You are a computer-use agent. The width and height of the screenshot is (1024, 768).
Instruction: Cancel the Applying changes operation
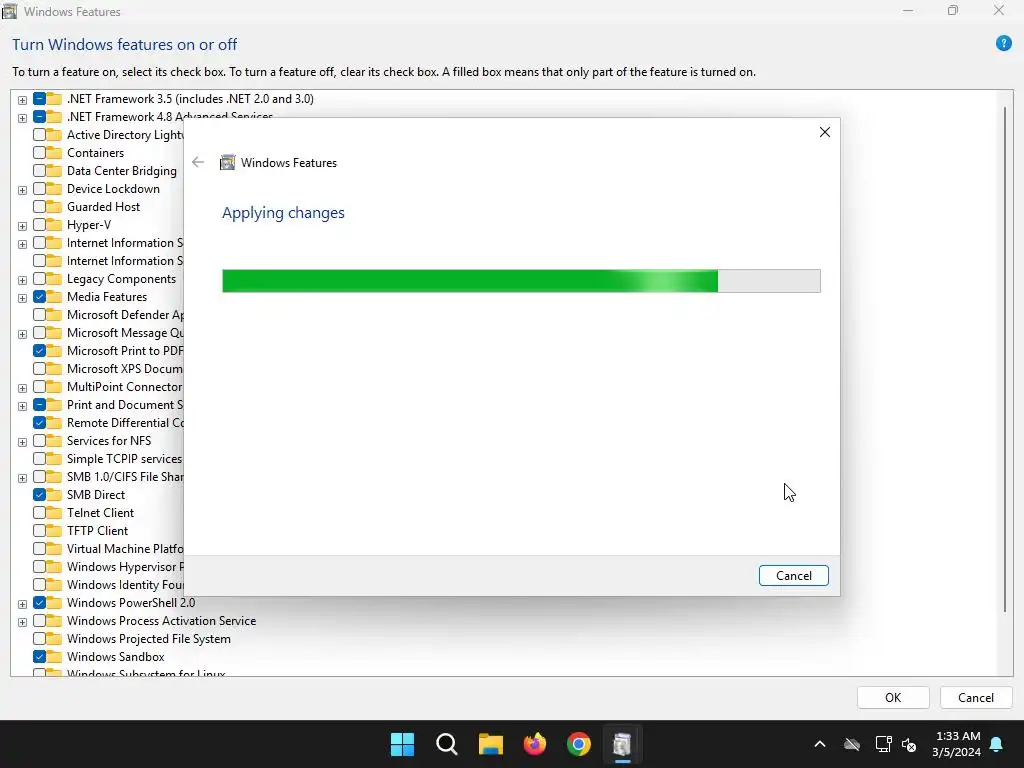coord(793,575)
